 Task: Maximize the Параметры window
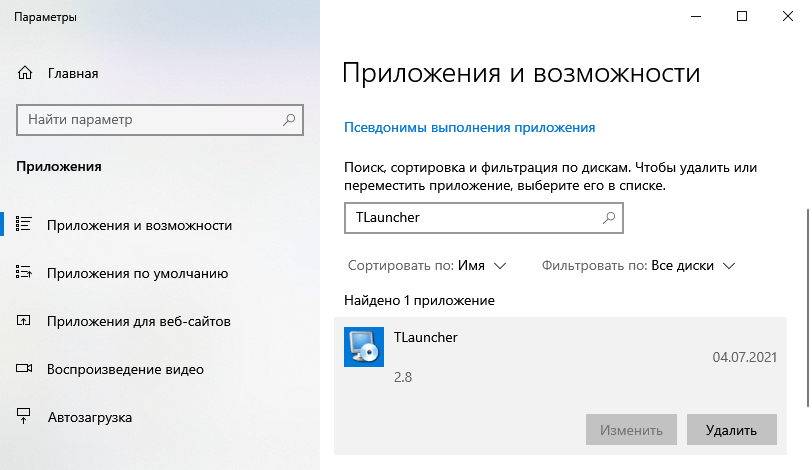click(742, 16)
